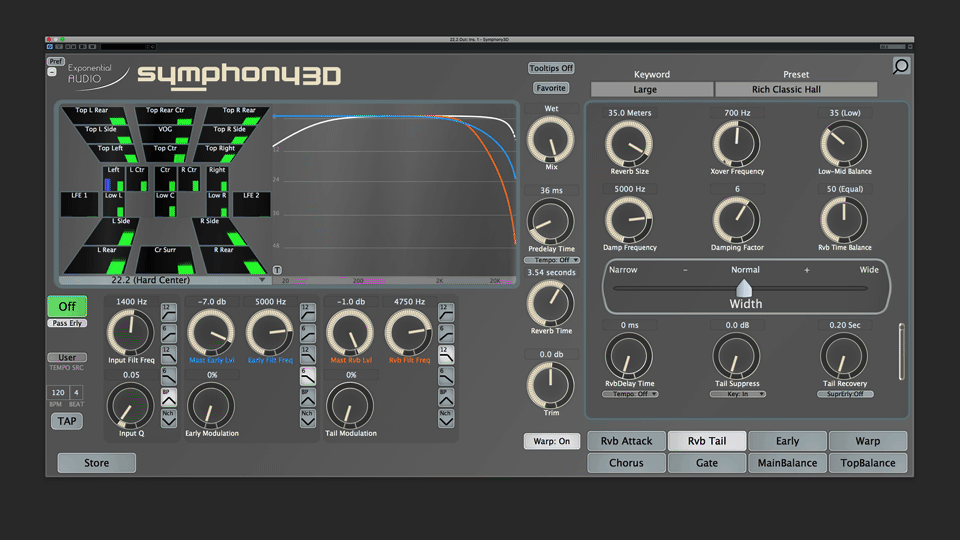
Task: Toggle the green Off bypass button
Action: tap(67, 306)
